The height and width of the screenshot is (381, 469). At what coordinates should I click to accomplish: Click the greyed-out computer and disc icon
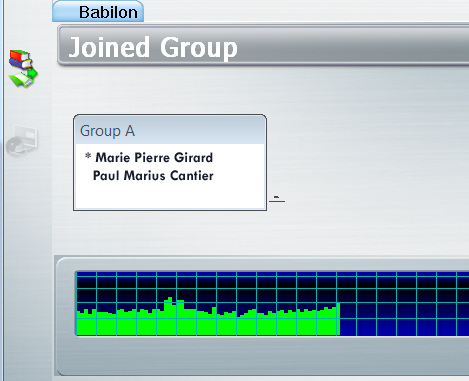pos(22,141)
